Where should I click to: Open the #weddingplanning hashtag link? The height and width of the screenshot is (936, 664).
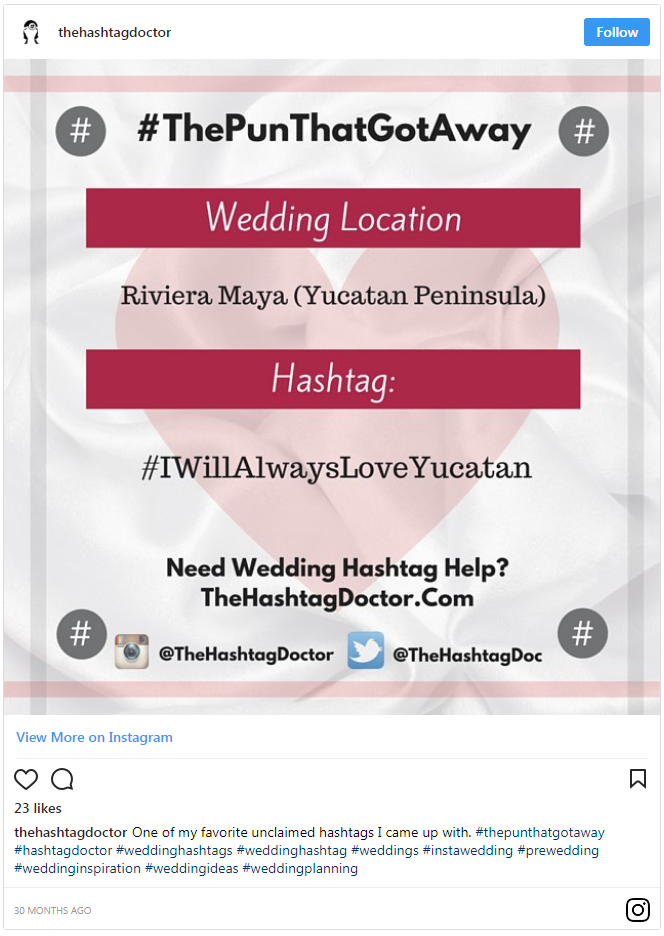pyautogui.click(x=300, y=868)
